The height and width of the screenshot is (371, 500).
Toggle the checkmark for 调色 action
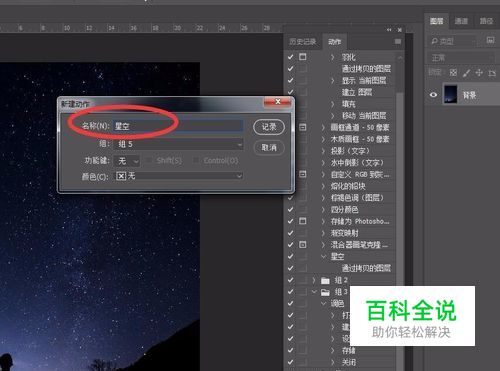[x=290, y=303]
